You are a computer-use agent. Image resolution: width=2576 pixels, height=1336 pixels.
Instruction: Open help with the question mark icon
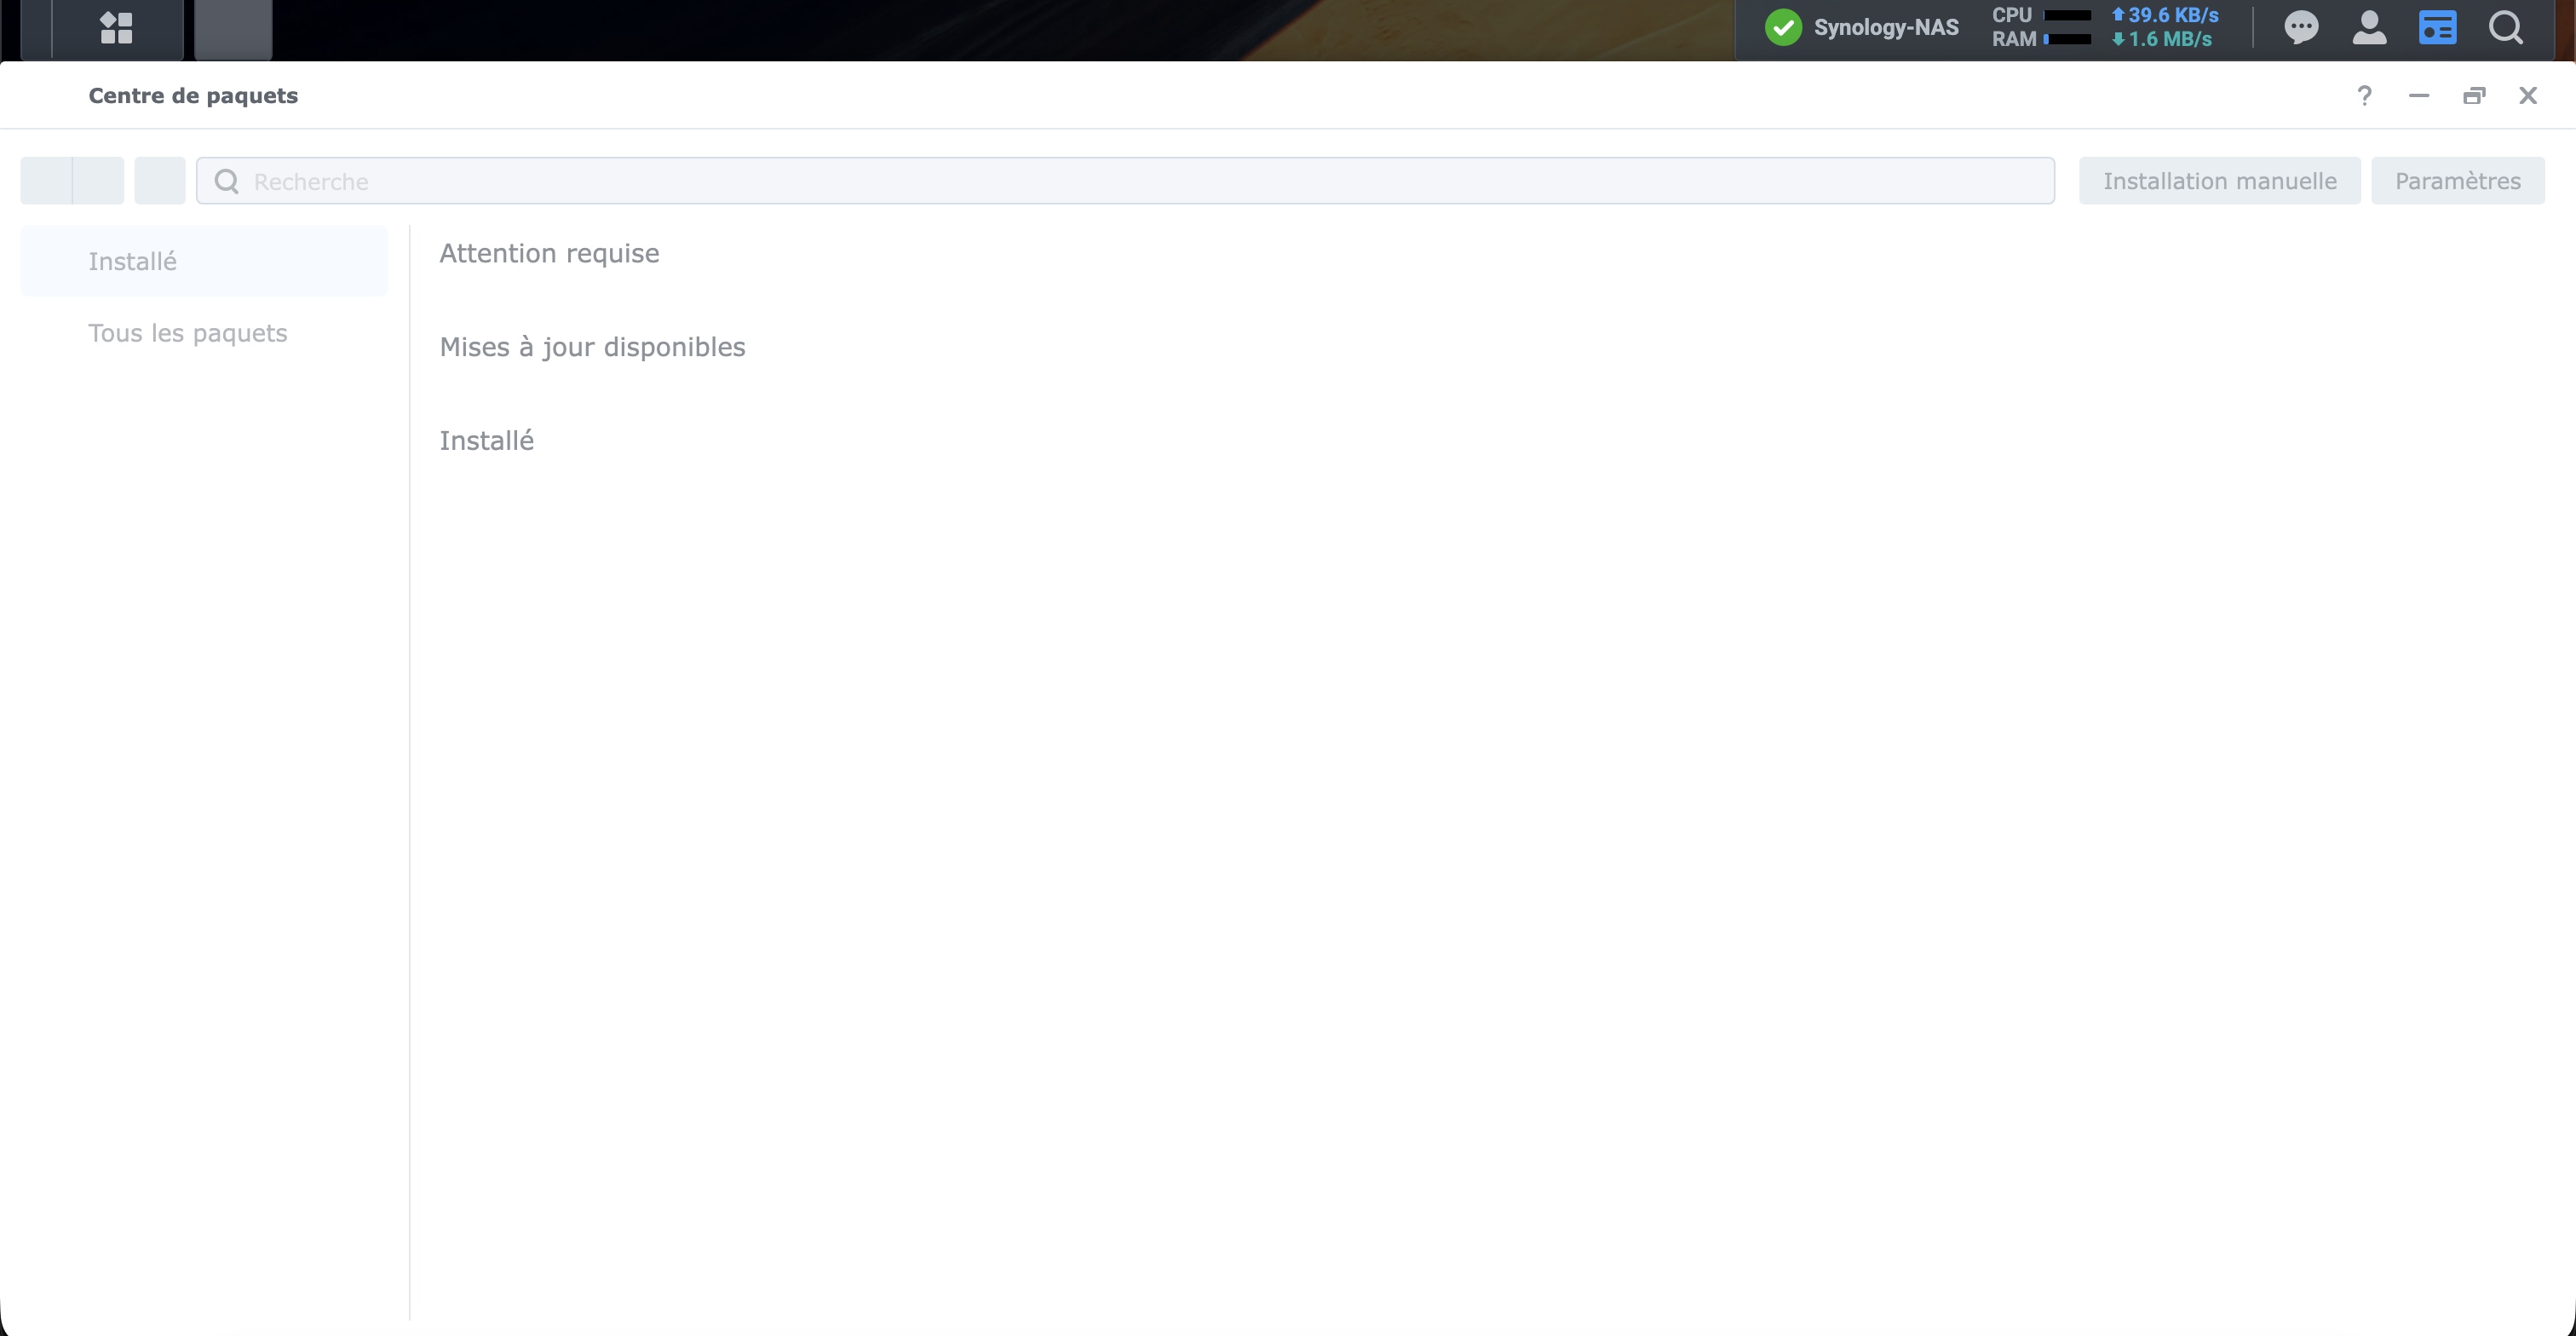click(2364, 95)
